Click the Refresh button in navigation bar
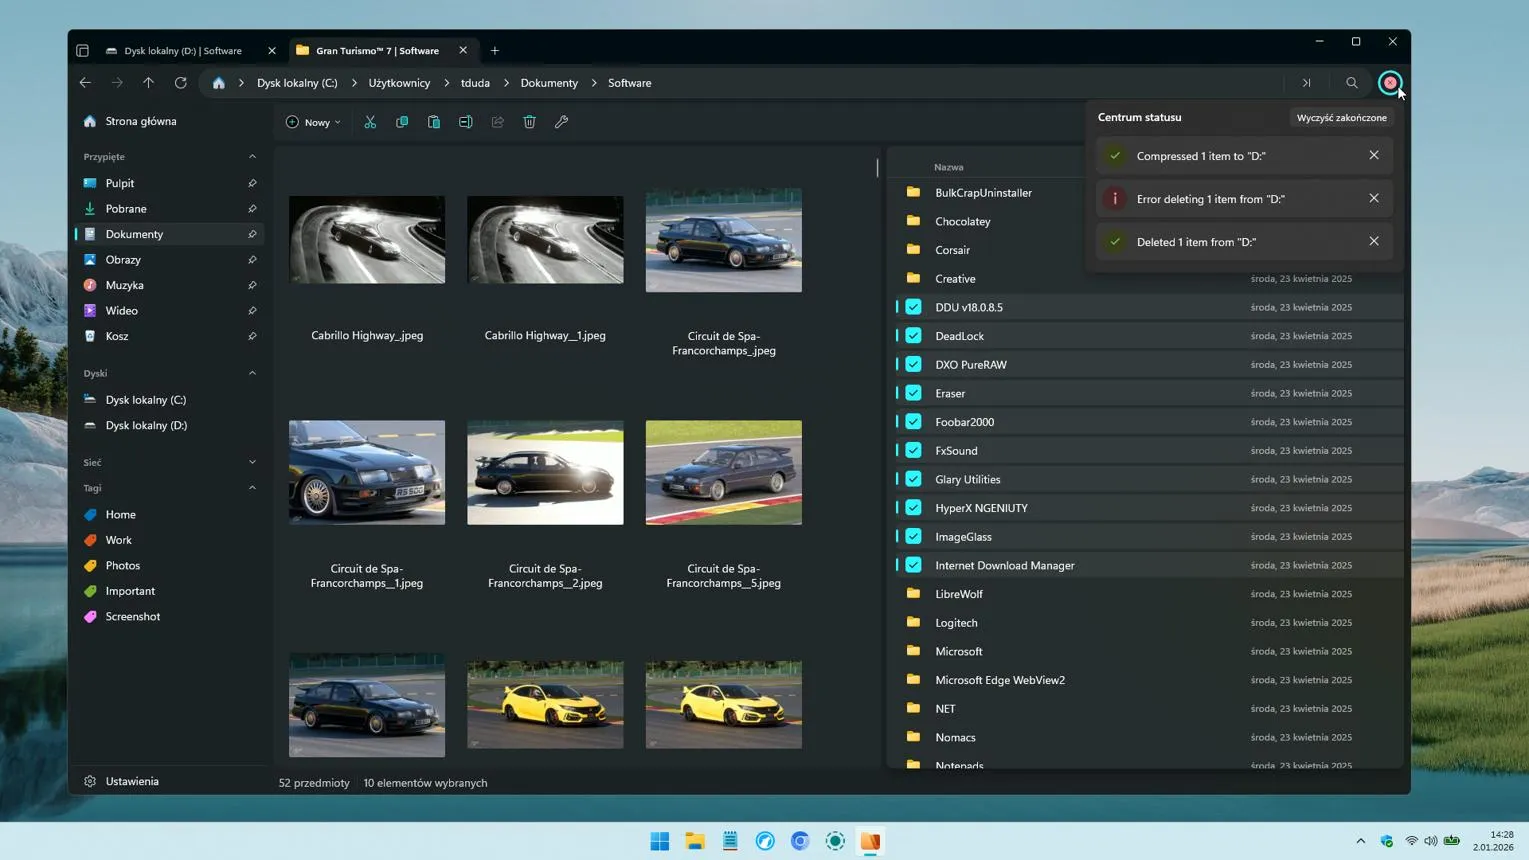This screenshot has width=1529, height=860. [x=181, y=83]
